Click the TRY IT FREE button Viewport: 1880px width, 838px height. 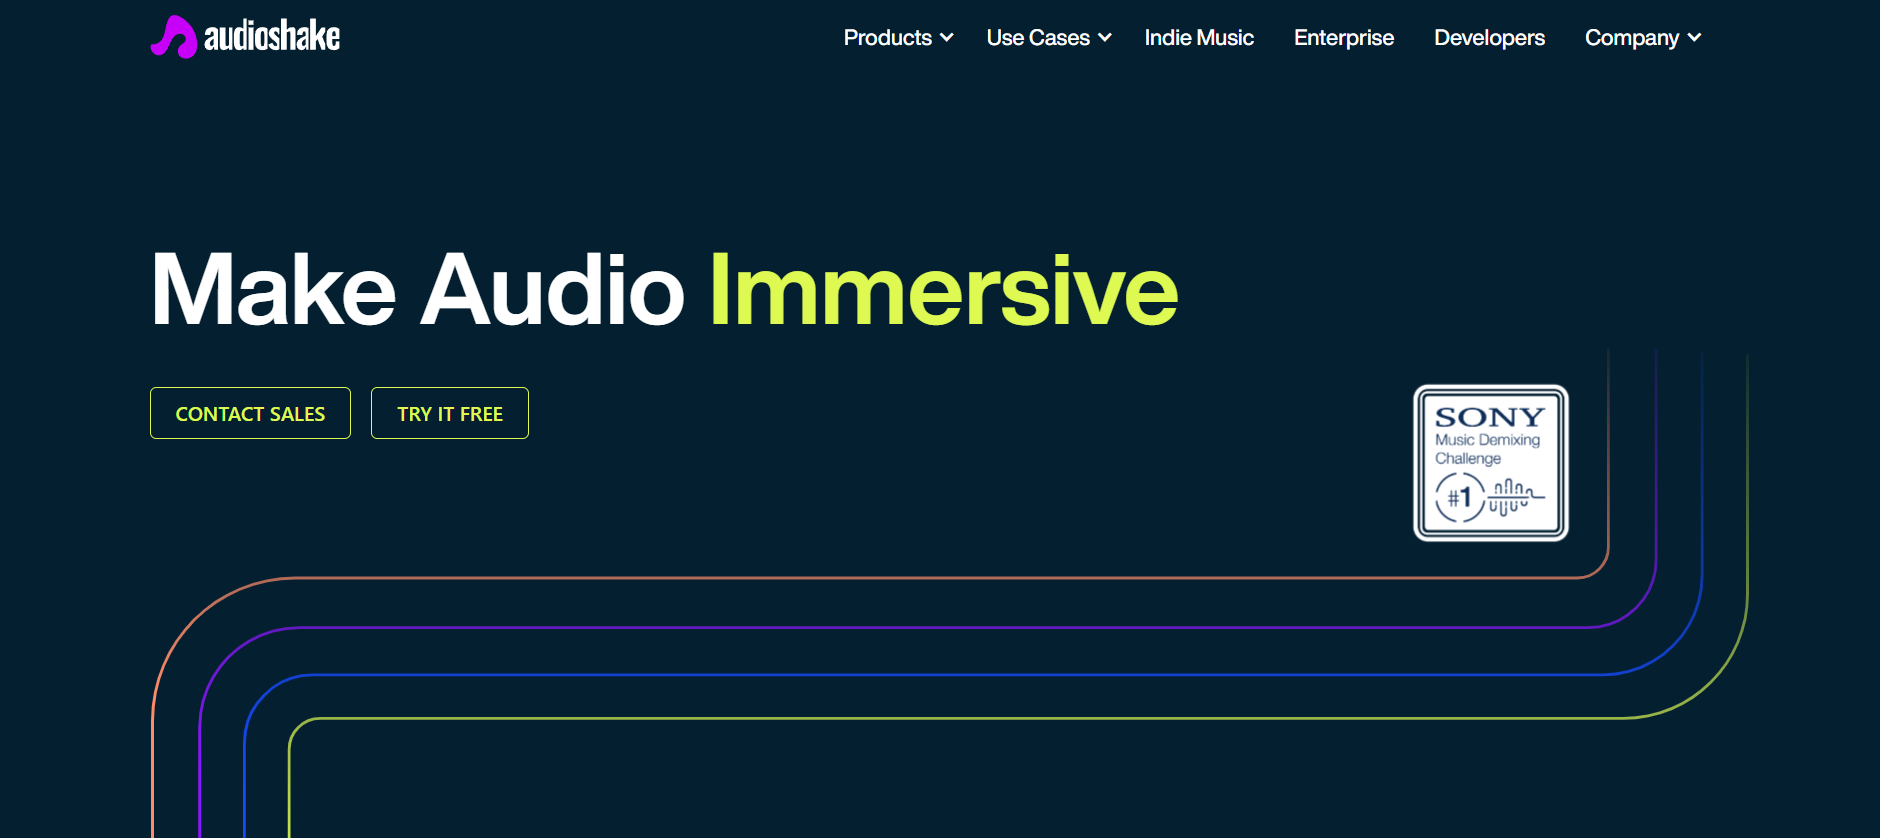(x=450, y=413)
